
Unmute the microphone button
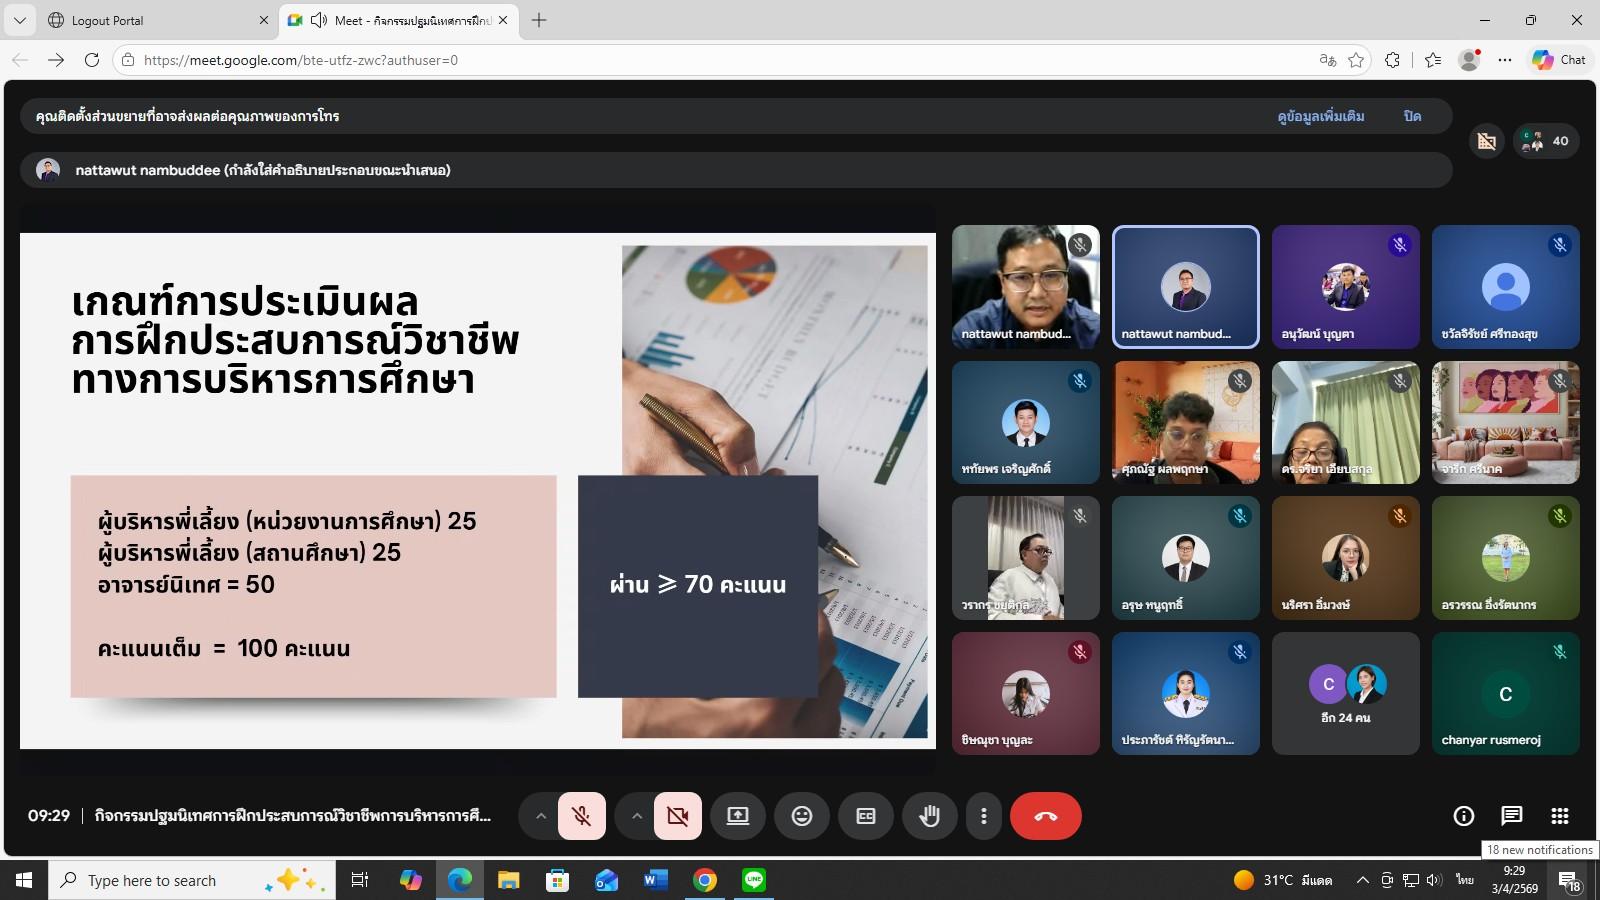(581, 816)
